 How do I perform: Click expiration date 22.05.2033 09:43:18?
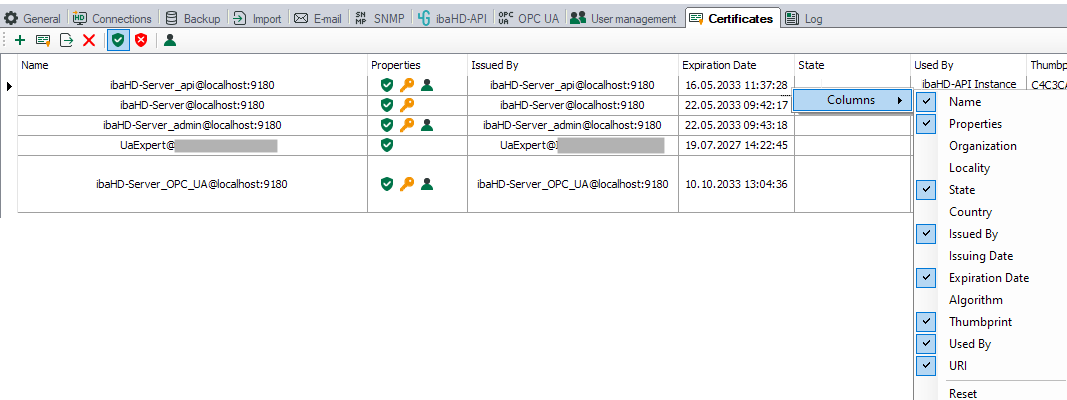pos(736,125)
